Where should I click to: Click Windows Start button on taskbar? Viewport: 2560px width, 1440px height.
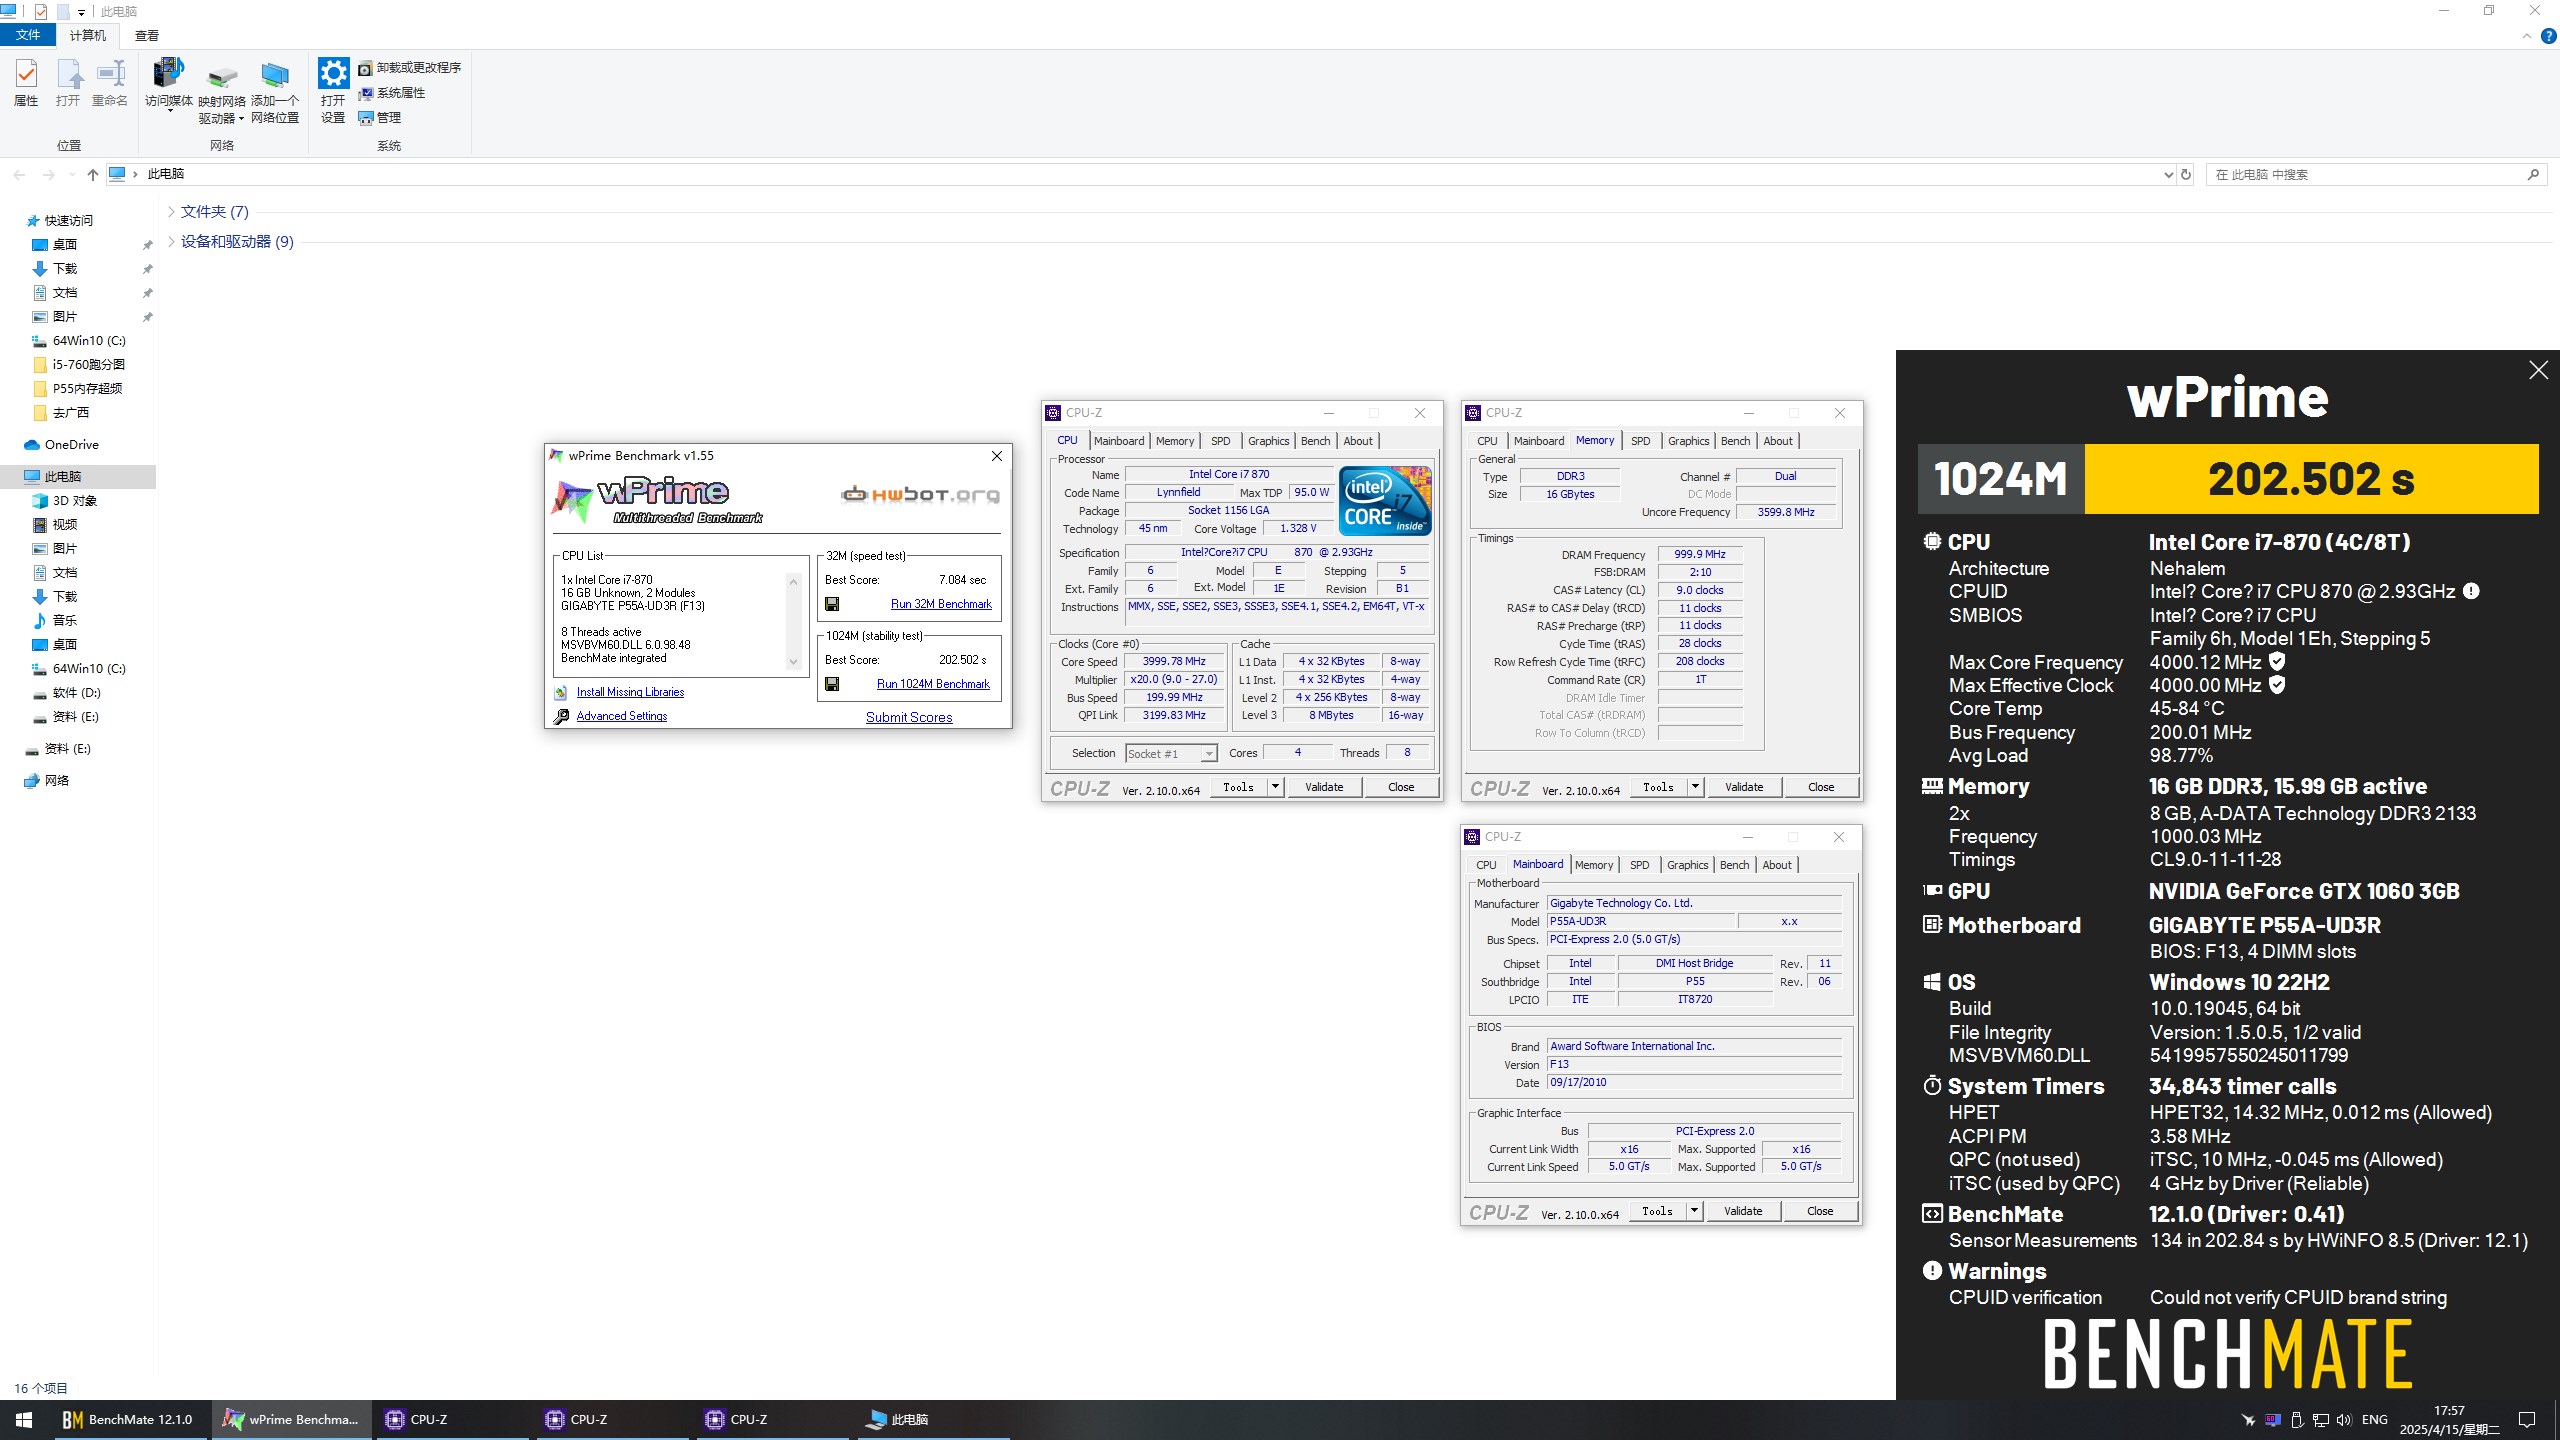point(24,1420)
